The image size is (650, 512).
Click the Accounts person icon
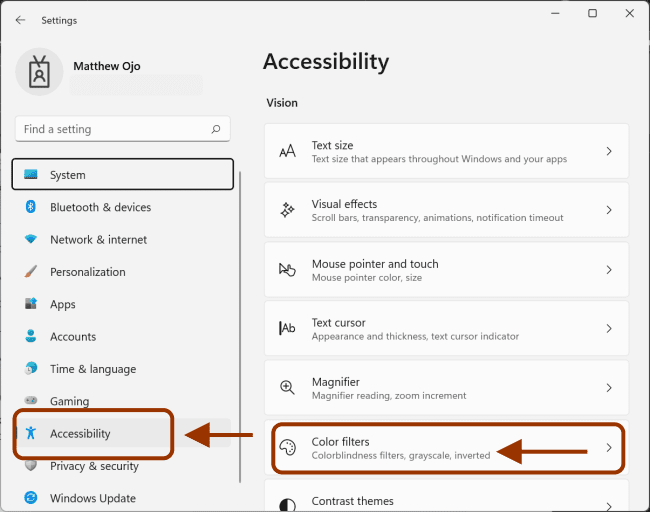click(31, 336)
